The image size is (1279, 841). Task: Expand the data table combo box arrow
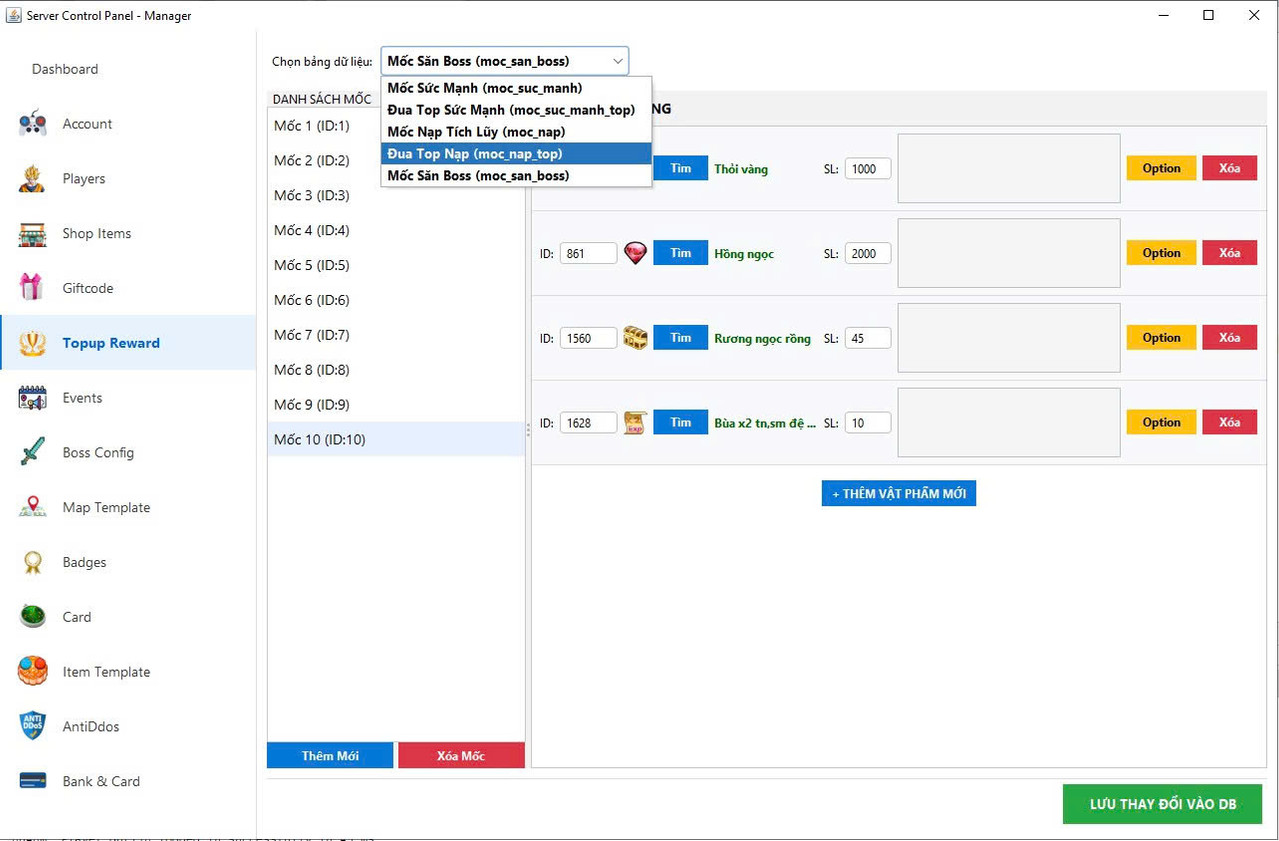617,61
